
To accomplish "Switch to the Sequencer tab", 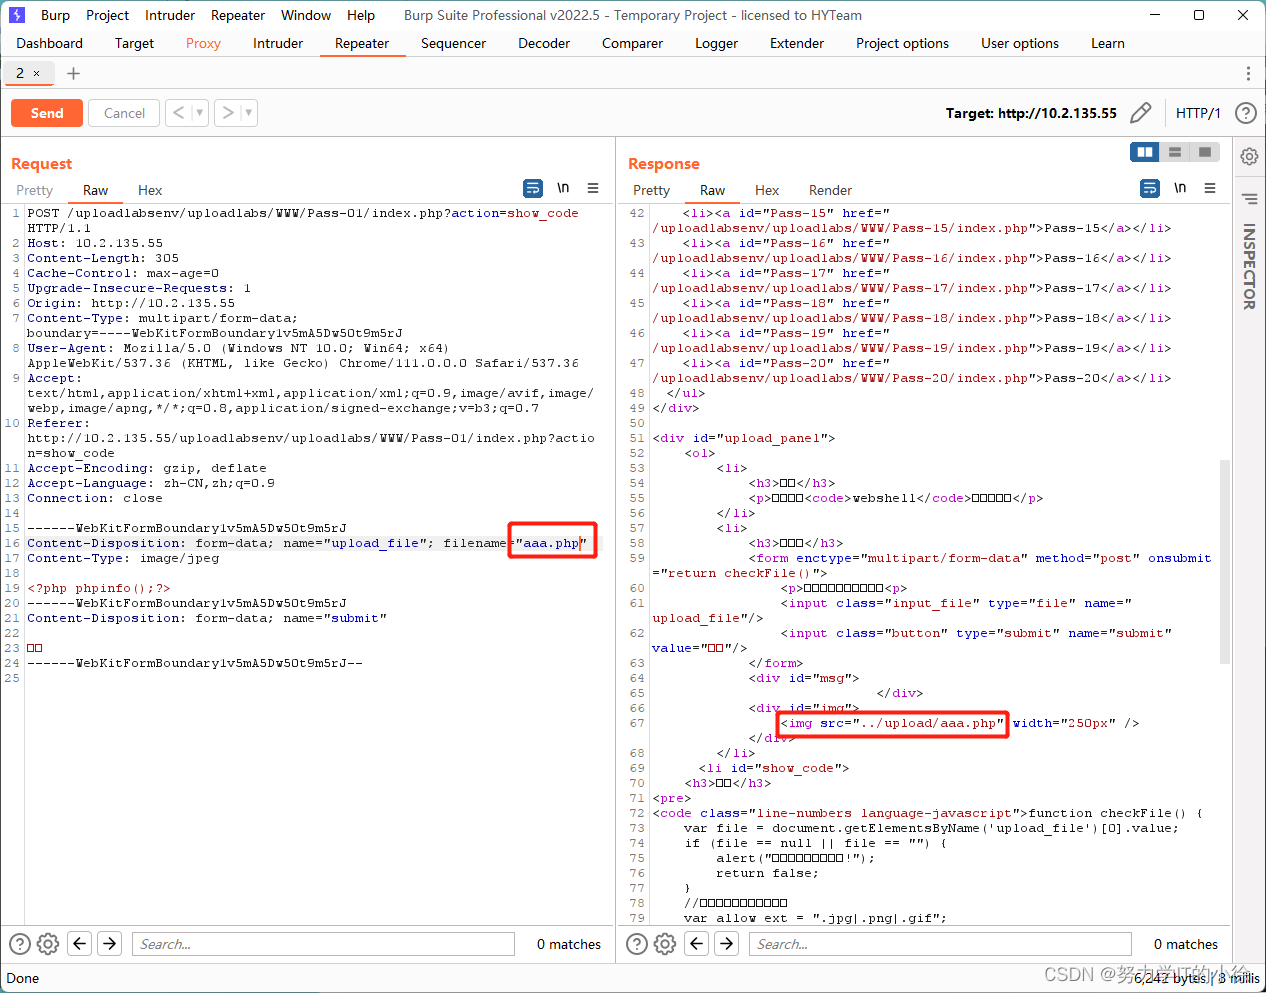I will click(453, 43).
